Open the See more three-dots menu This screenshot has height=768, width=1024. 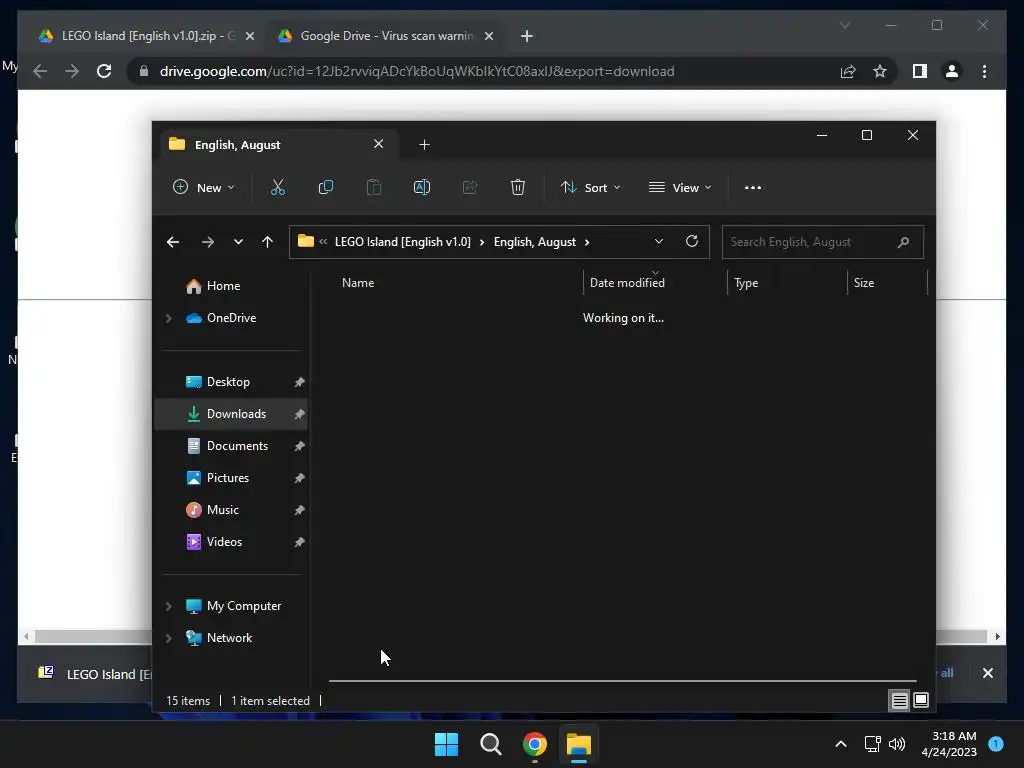point(752,187)
